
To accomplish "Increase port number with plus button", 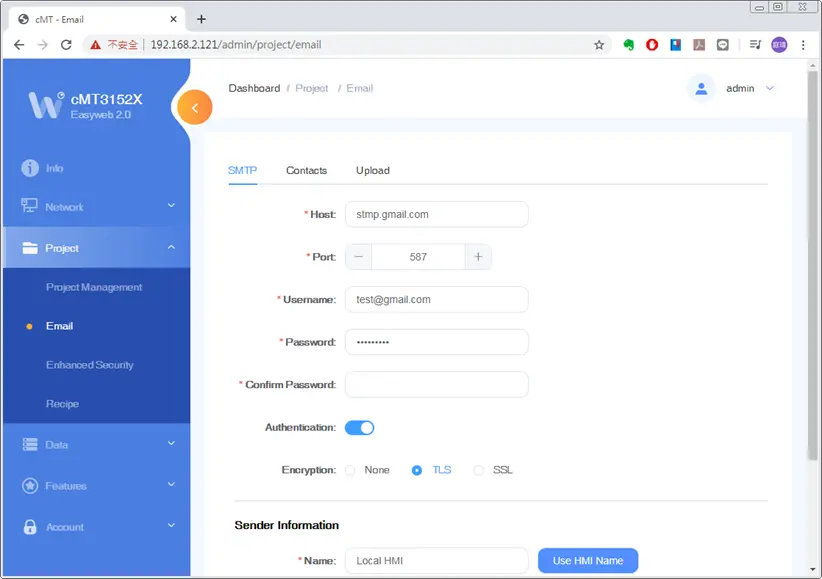I will (478, 257).
